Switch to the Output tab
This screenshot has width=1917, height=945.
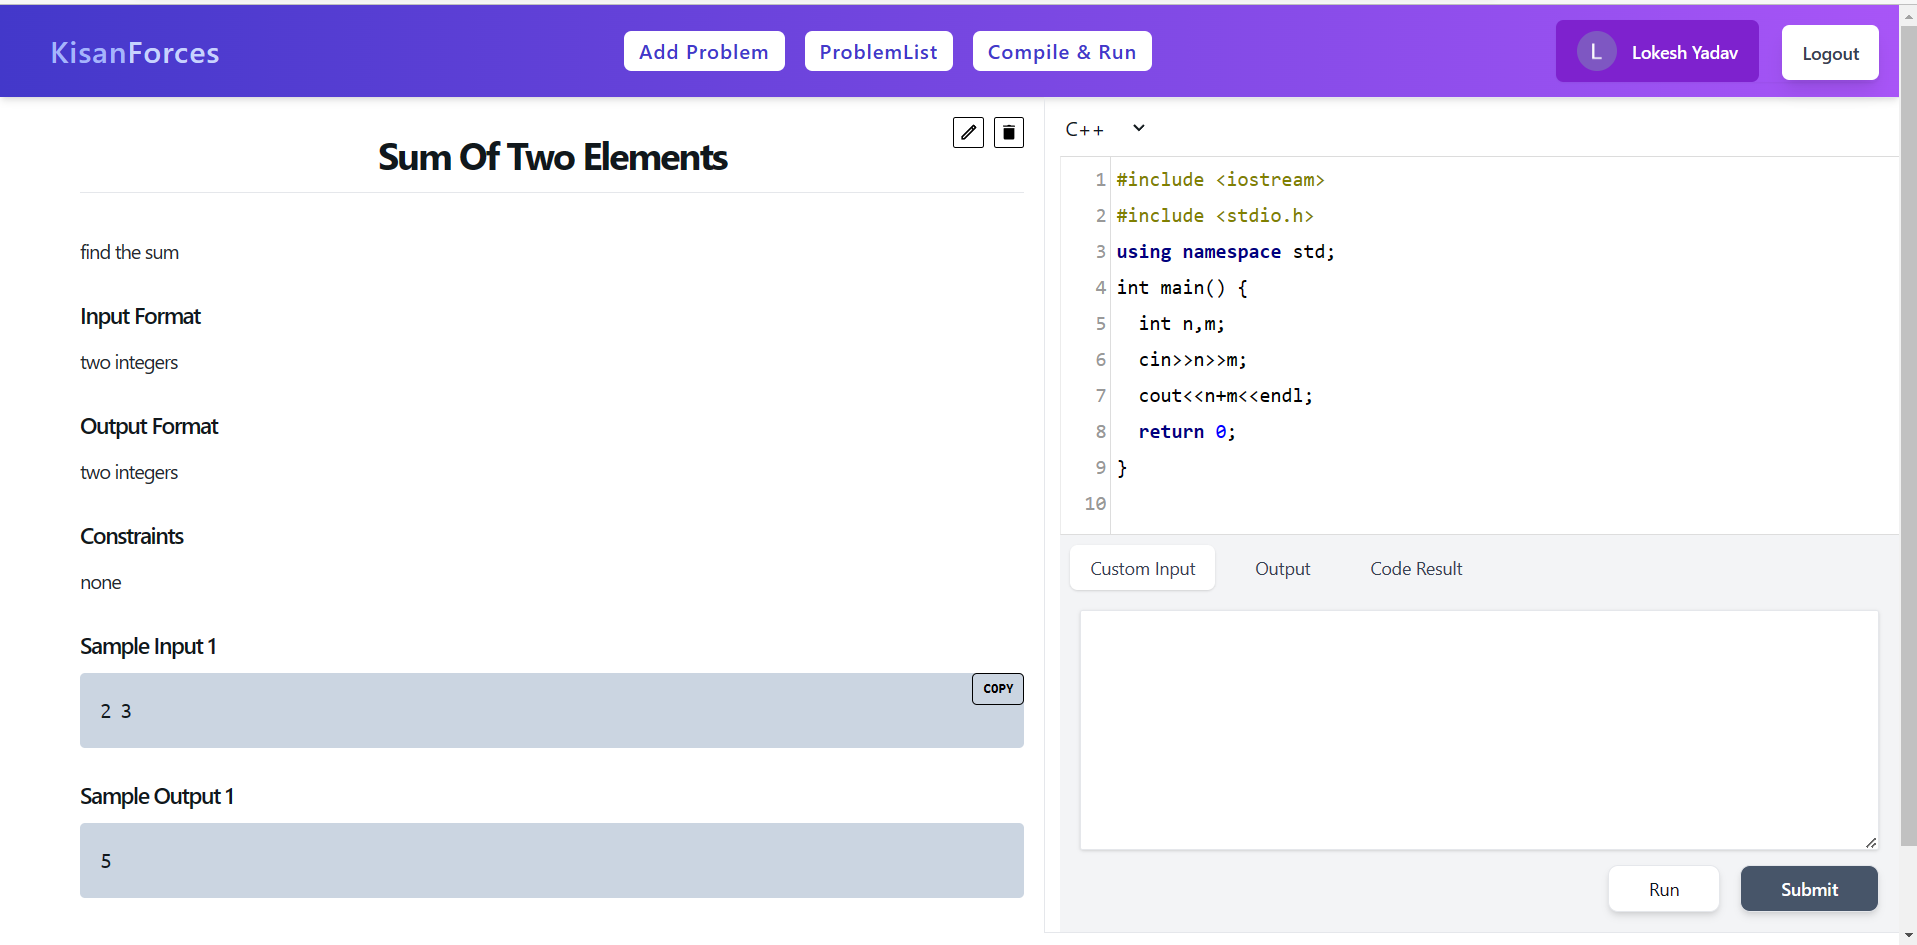pos(1282,567)
